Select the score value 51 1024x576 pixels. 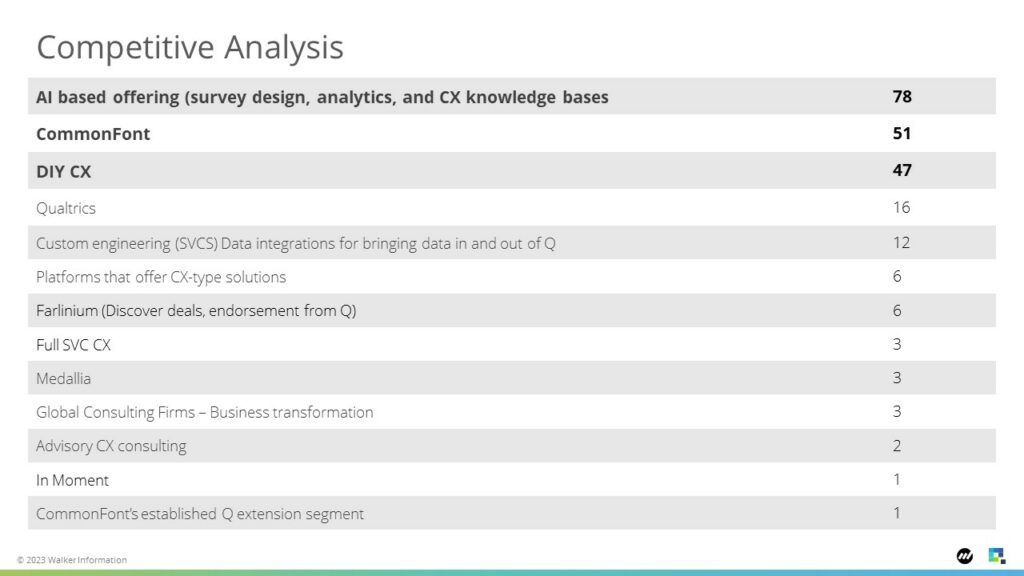(902, 133)
